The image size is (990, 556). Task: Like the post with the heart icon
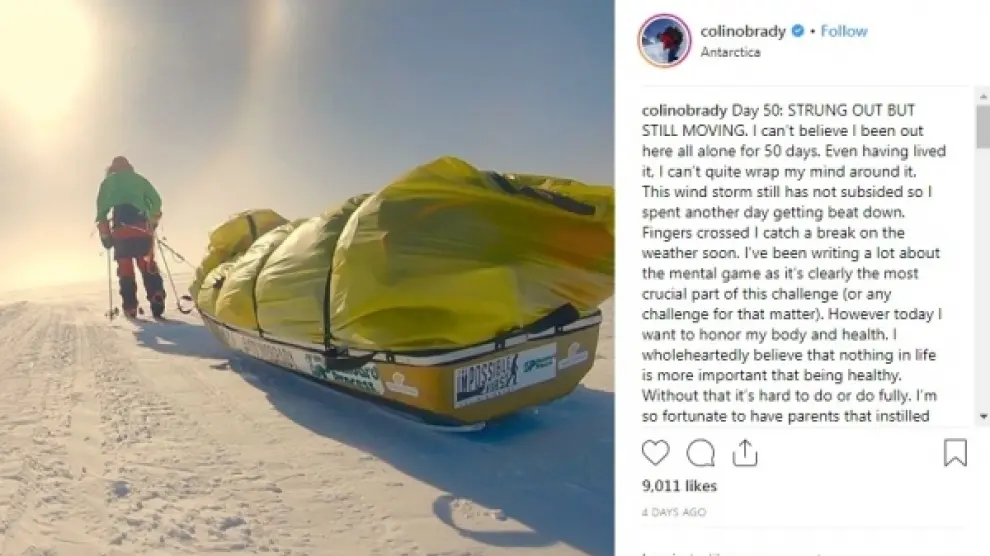655,452
